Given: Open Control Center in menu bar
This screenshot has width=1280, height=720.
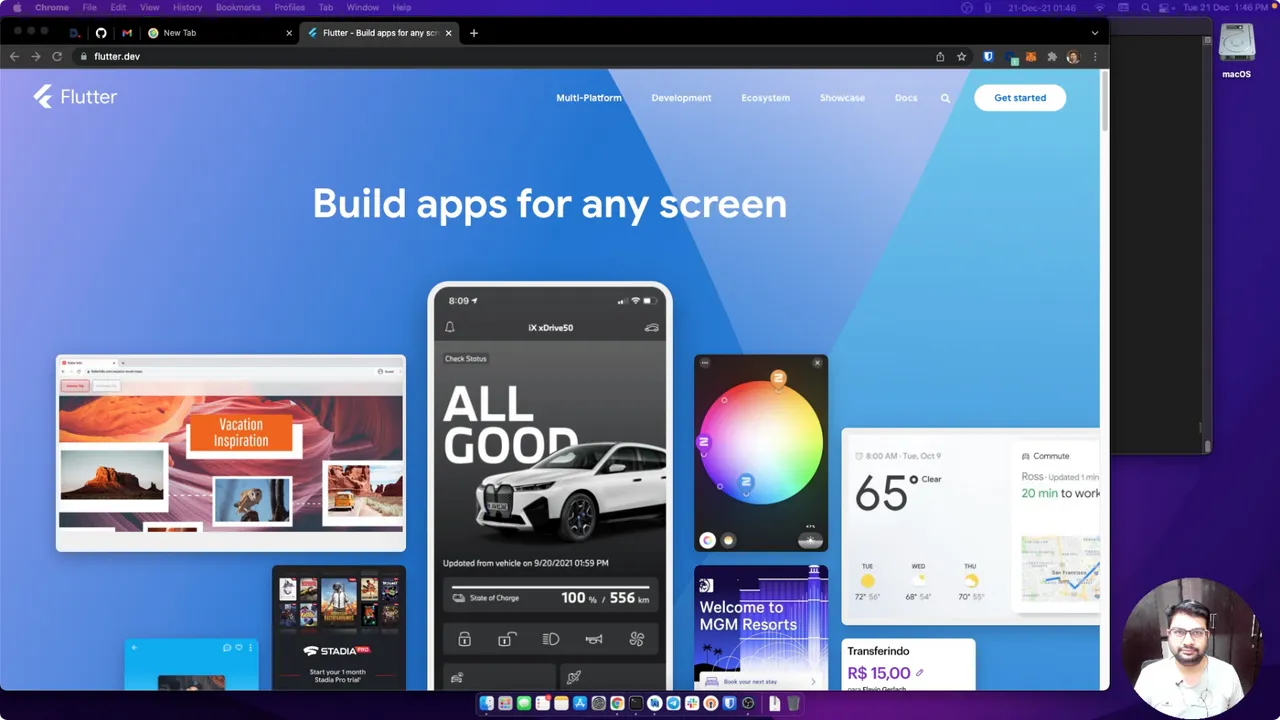Looking at the screenshot, I should coord(1166,7).
